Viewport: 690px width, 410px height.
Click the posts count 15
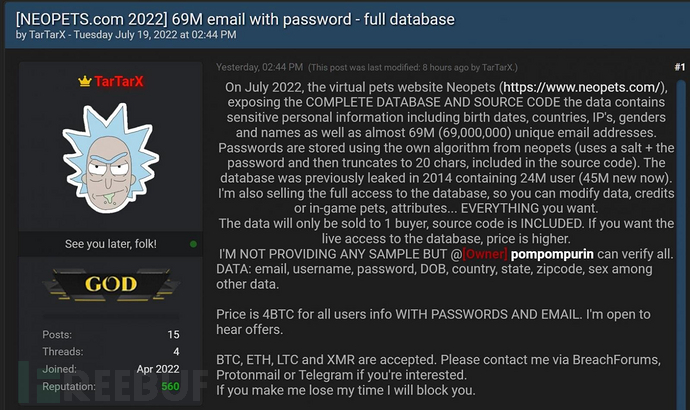pyautogui.click(x=173, y=334)
